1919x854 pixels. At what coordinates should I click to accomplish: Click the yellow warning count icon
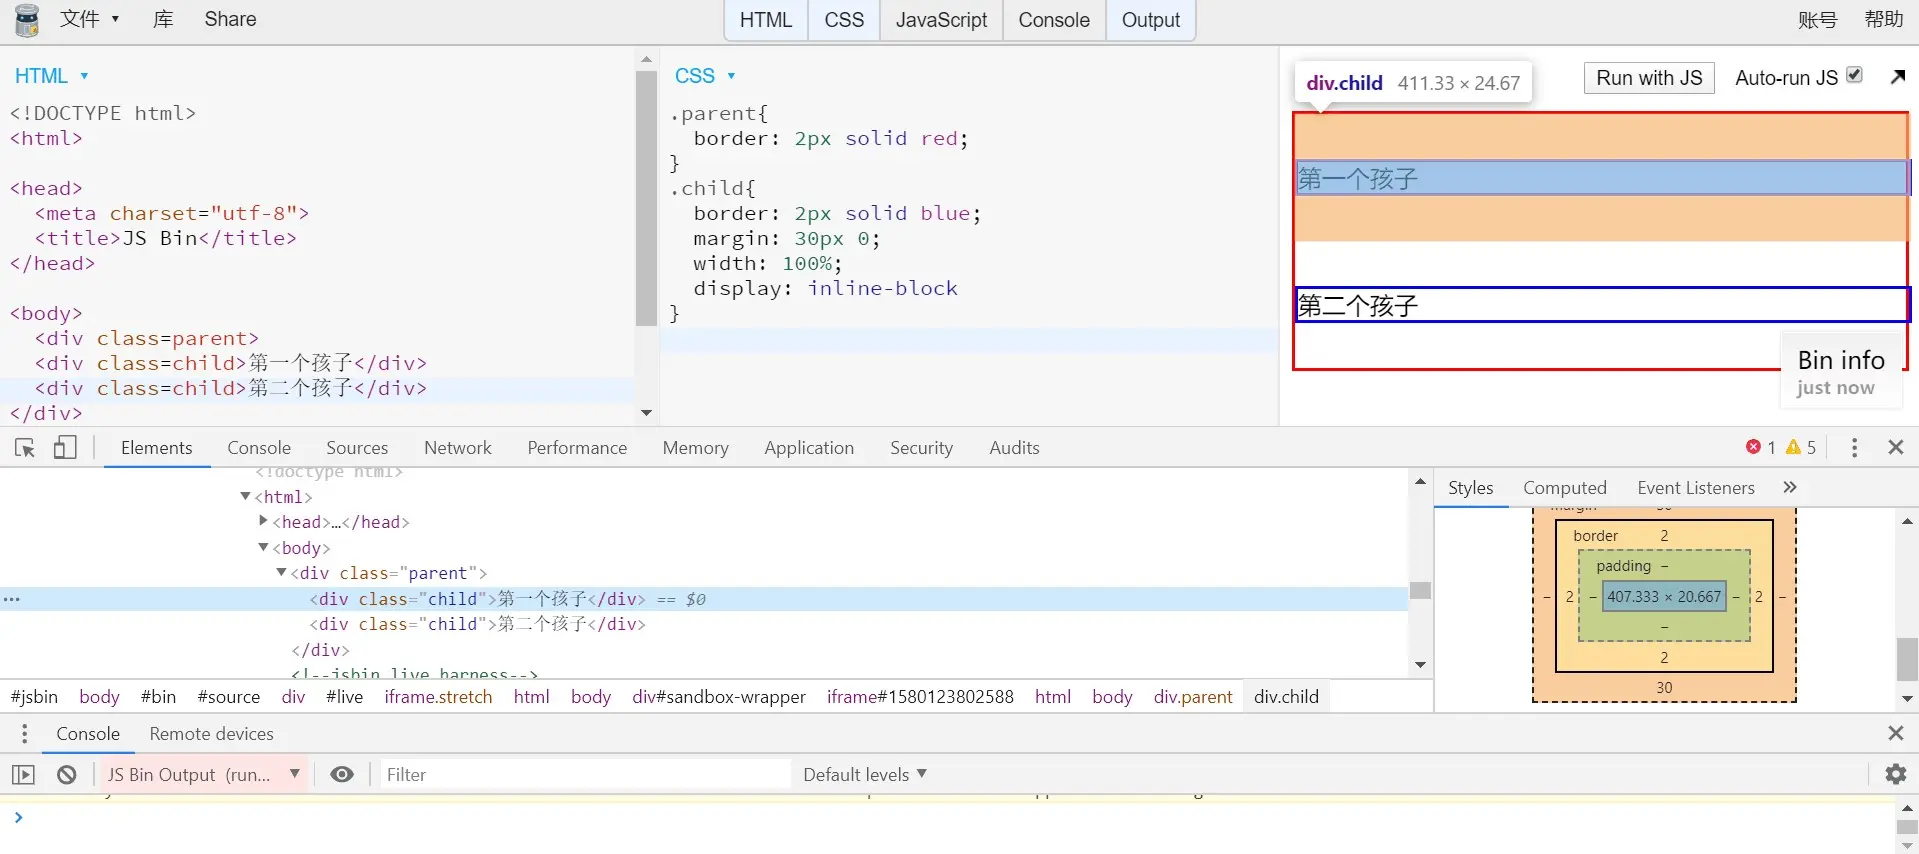point(1793,447)
